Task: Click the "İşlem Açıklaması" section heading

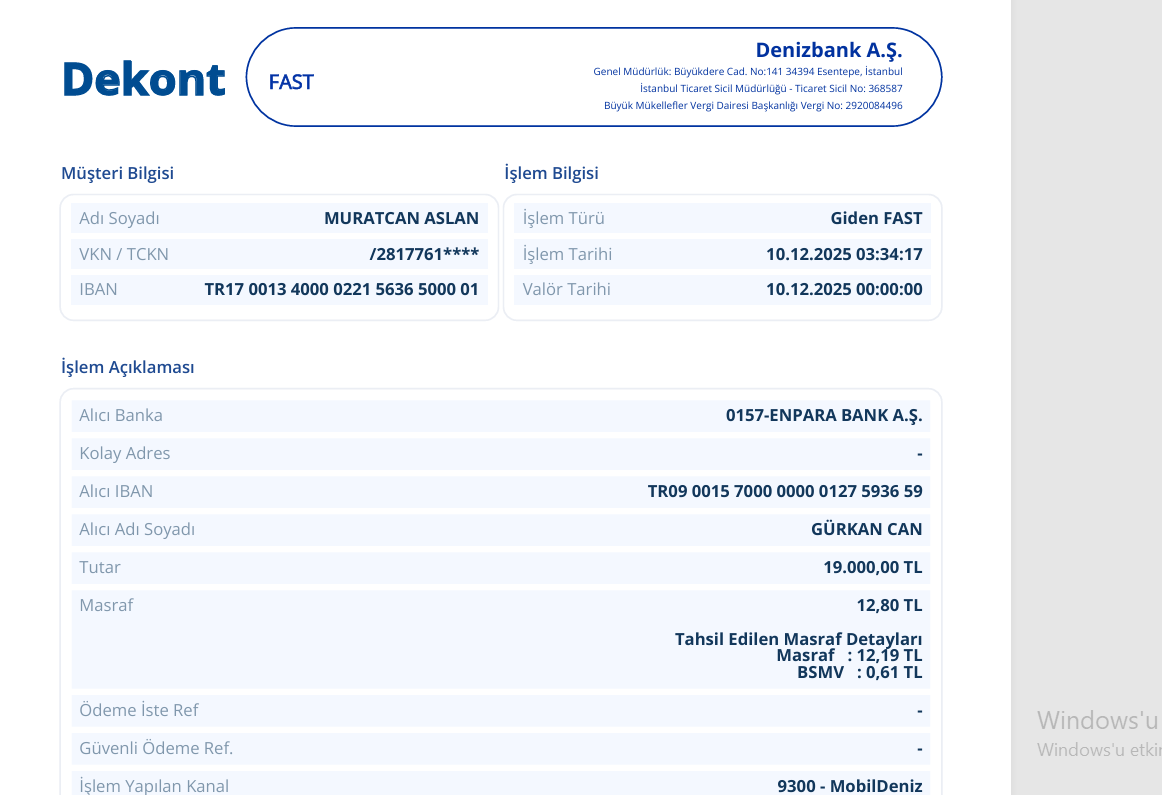Action: pyautogui.click(x=127, y=367)
